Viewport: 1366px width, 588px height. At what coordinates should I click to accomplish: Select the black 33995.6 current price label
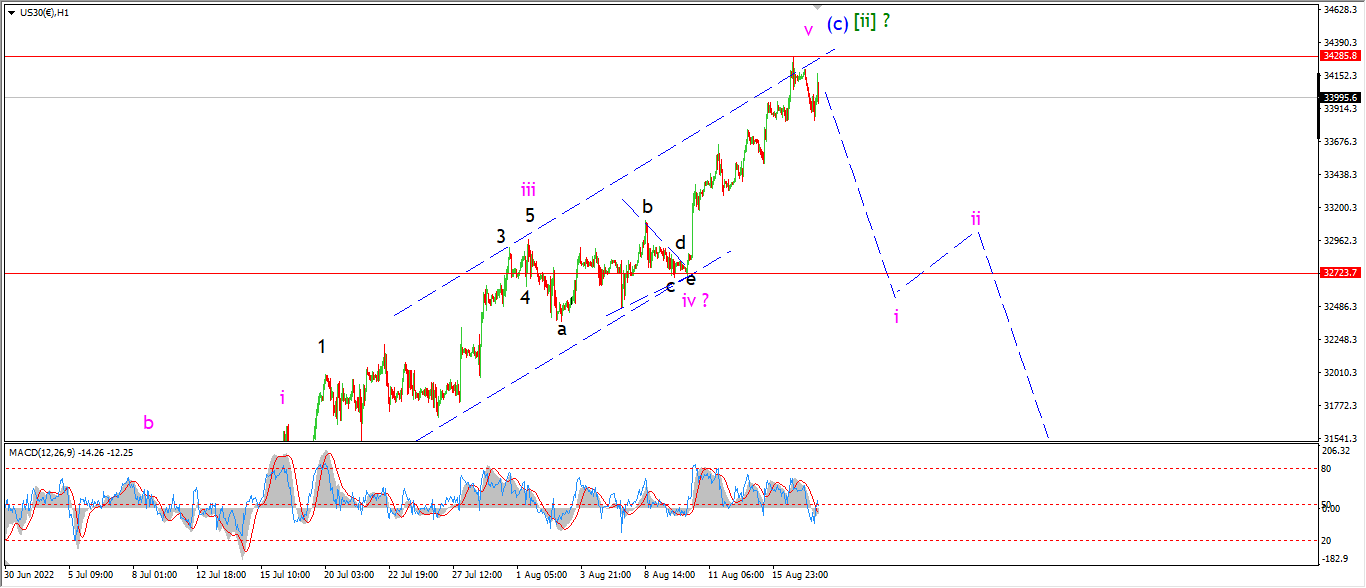(x=1340, y=97)
